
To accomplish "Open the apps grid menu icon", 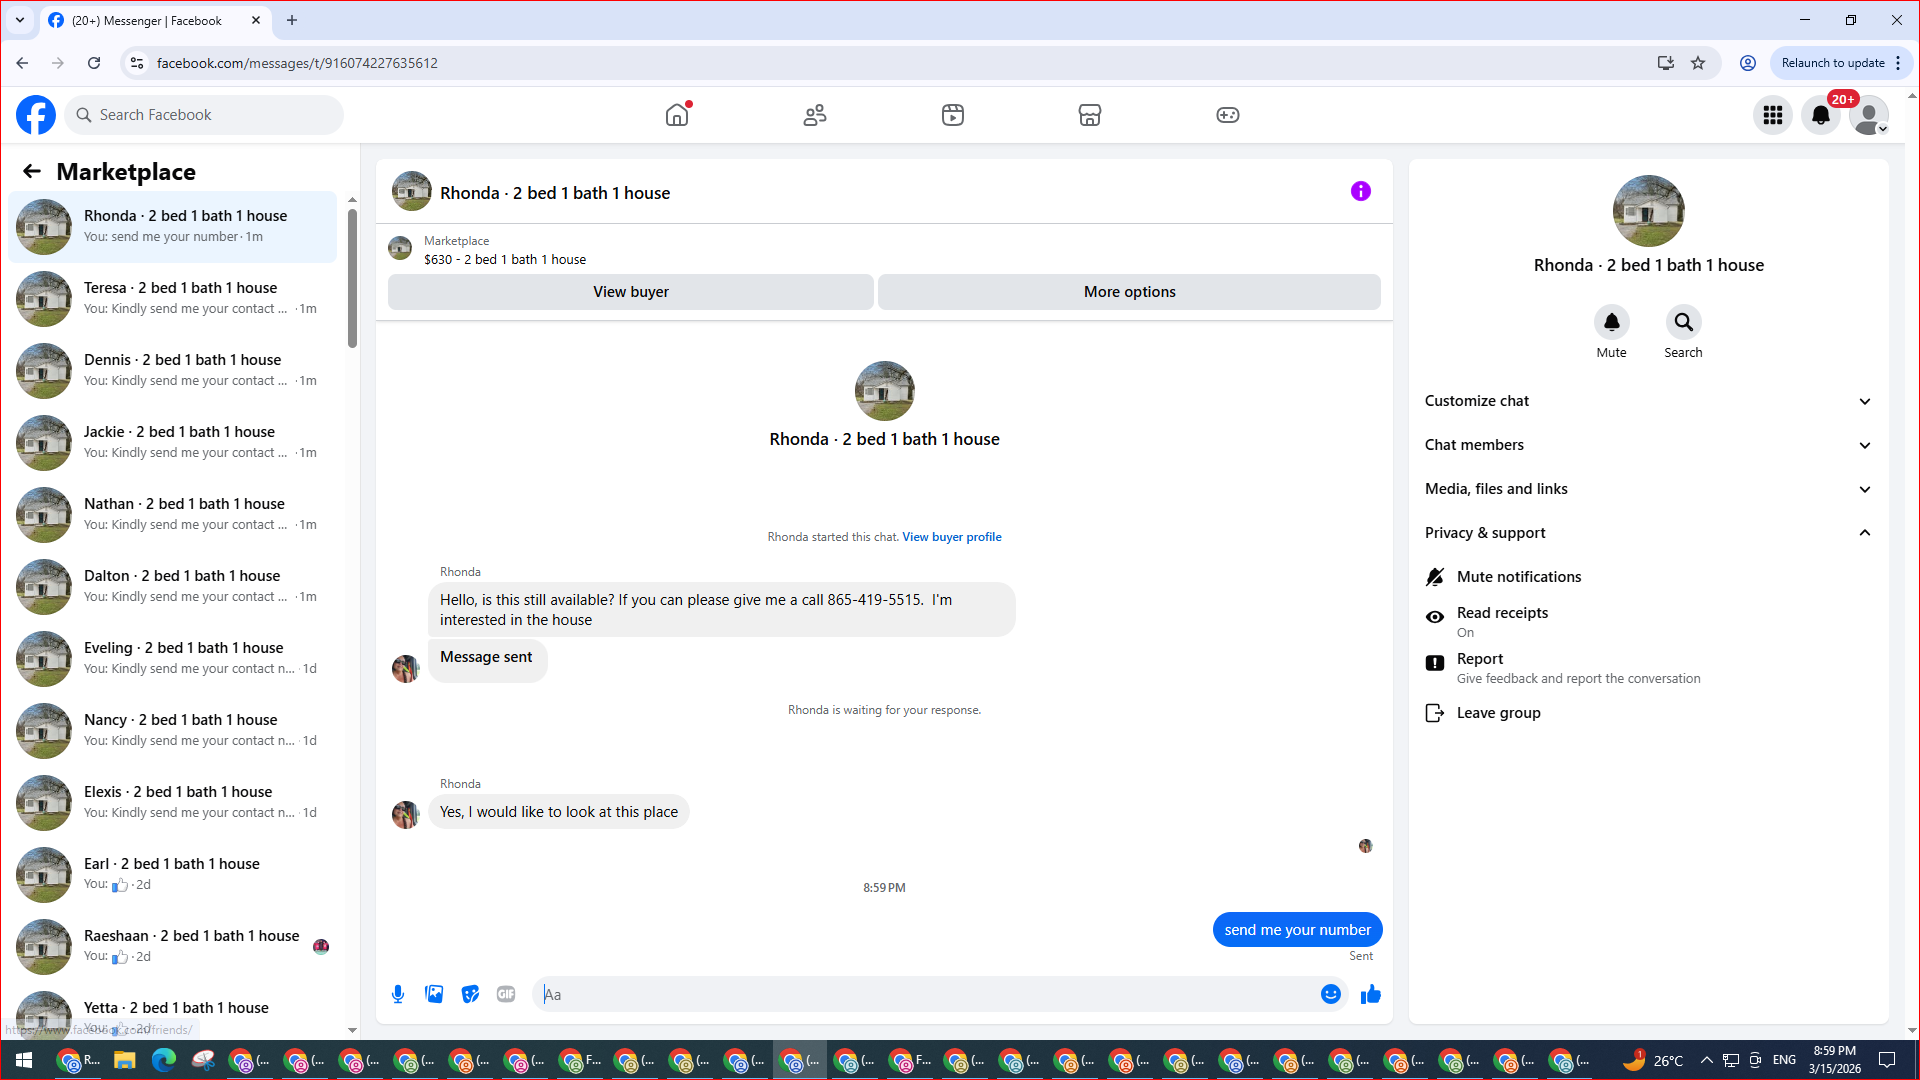I will click(1773, 115).
